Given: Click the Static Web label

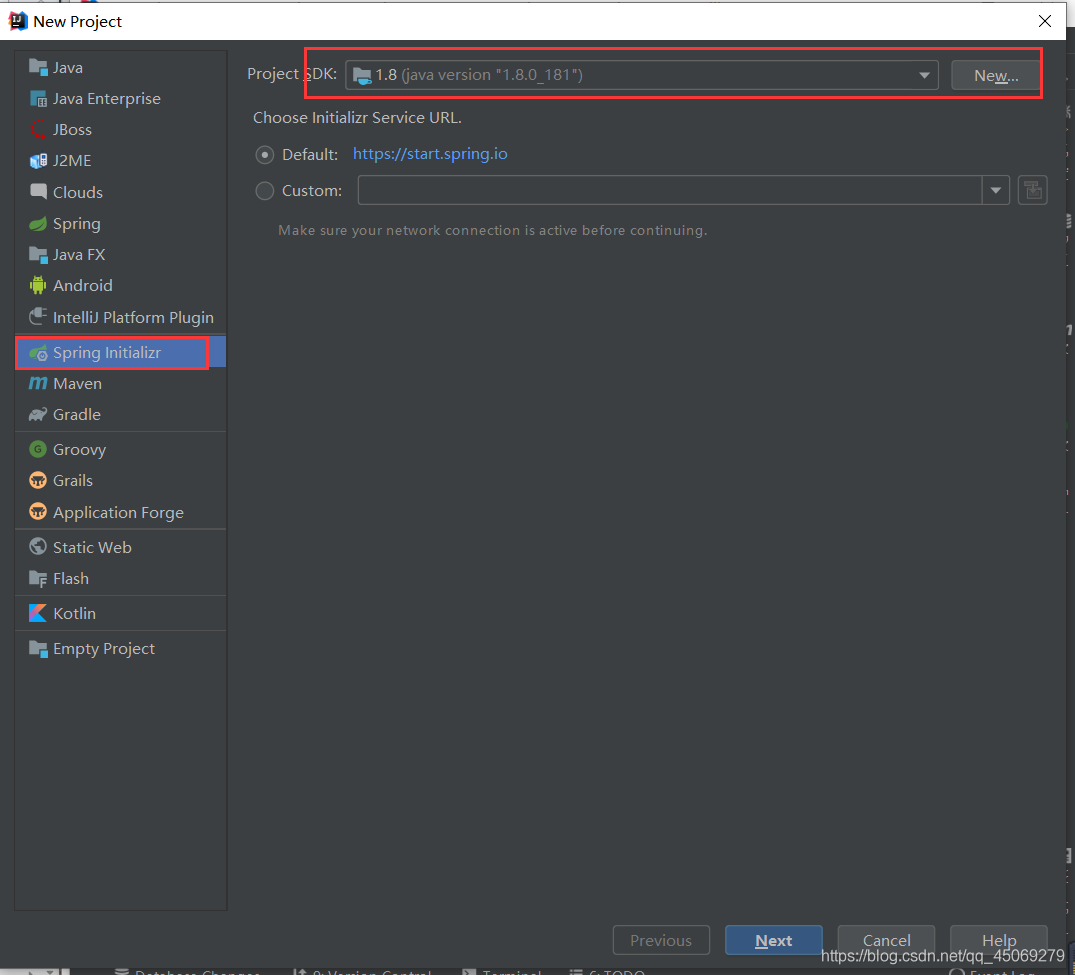Looking at the screenshot, I should 93,547.
